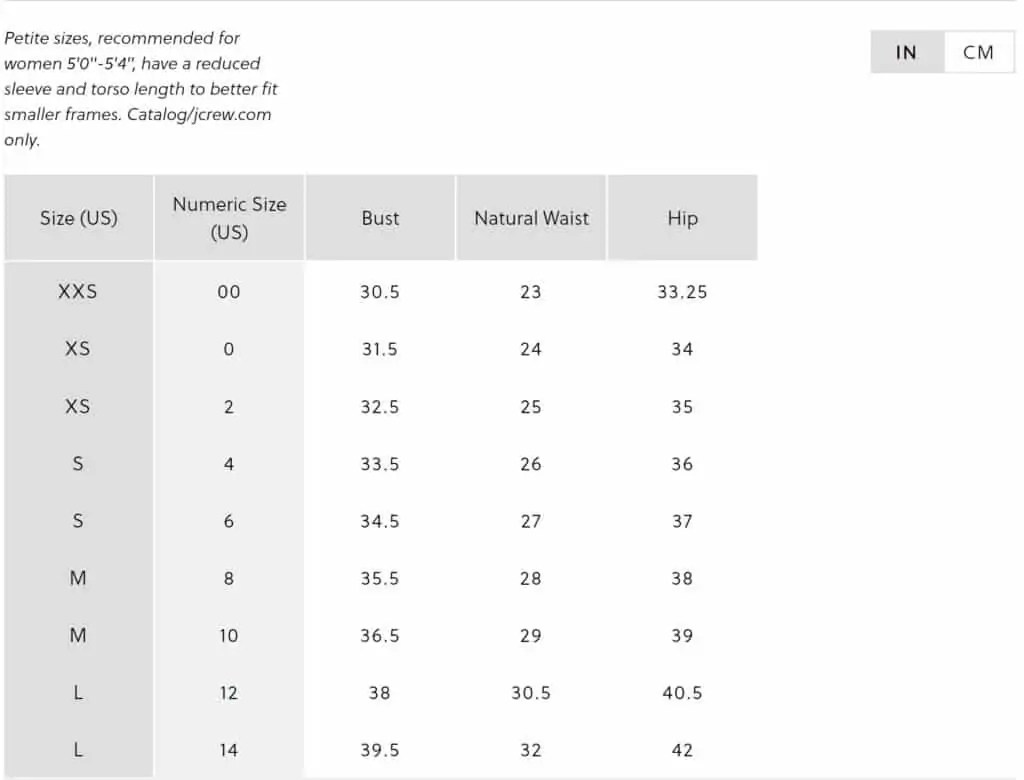Click natural waist value 30.5
The width and height of the screenshot is (1024, 780).
530,693
